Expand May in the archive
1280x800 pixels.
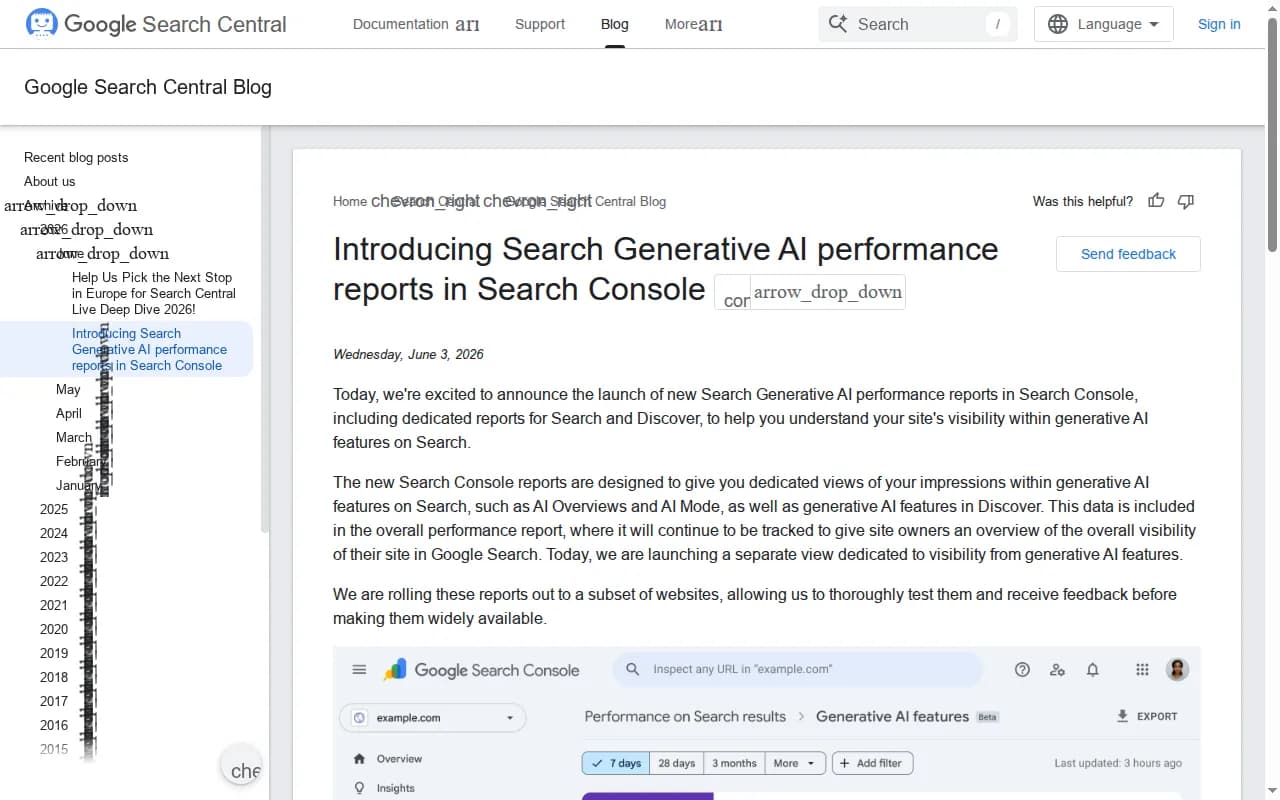68,389
